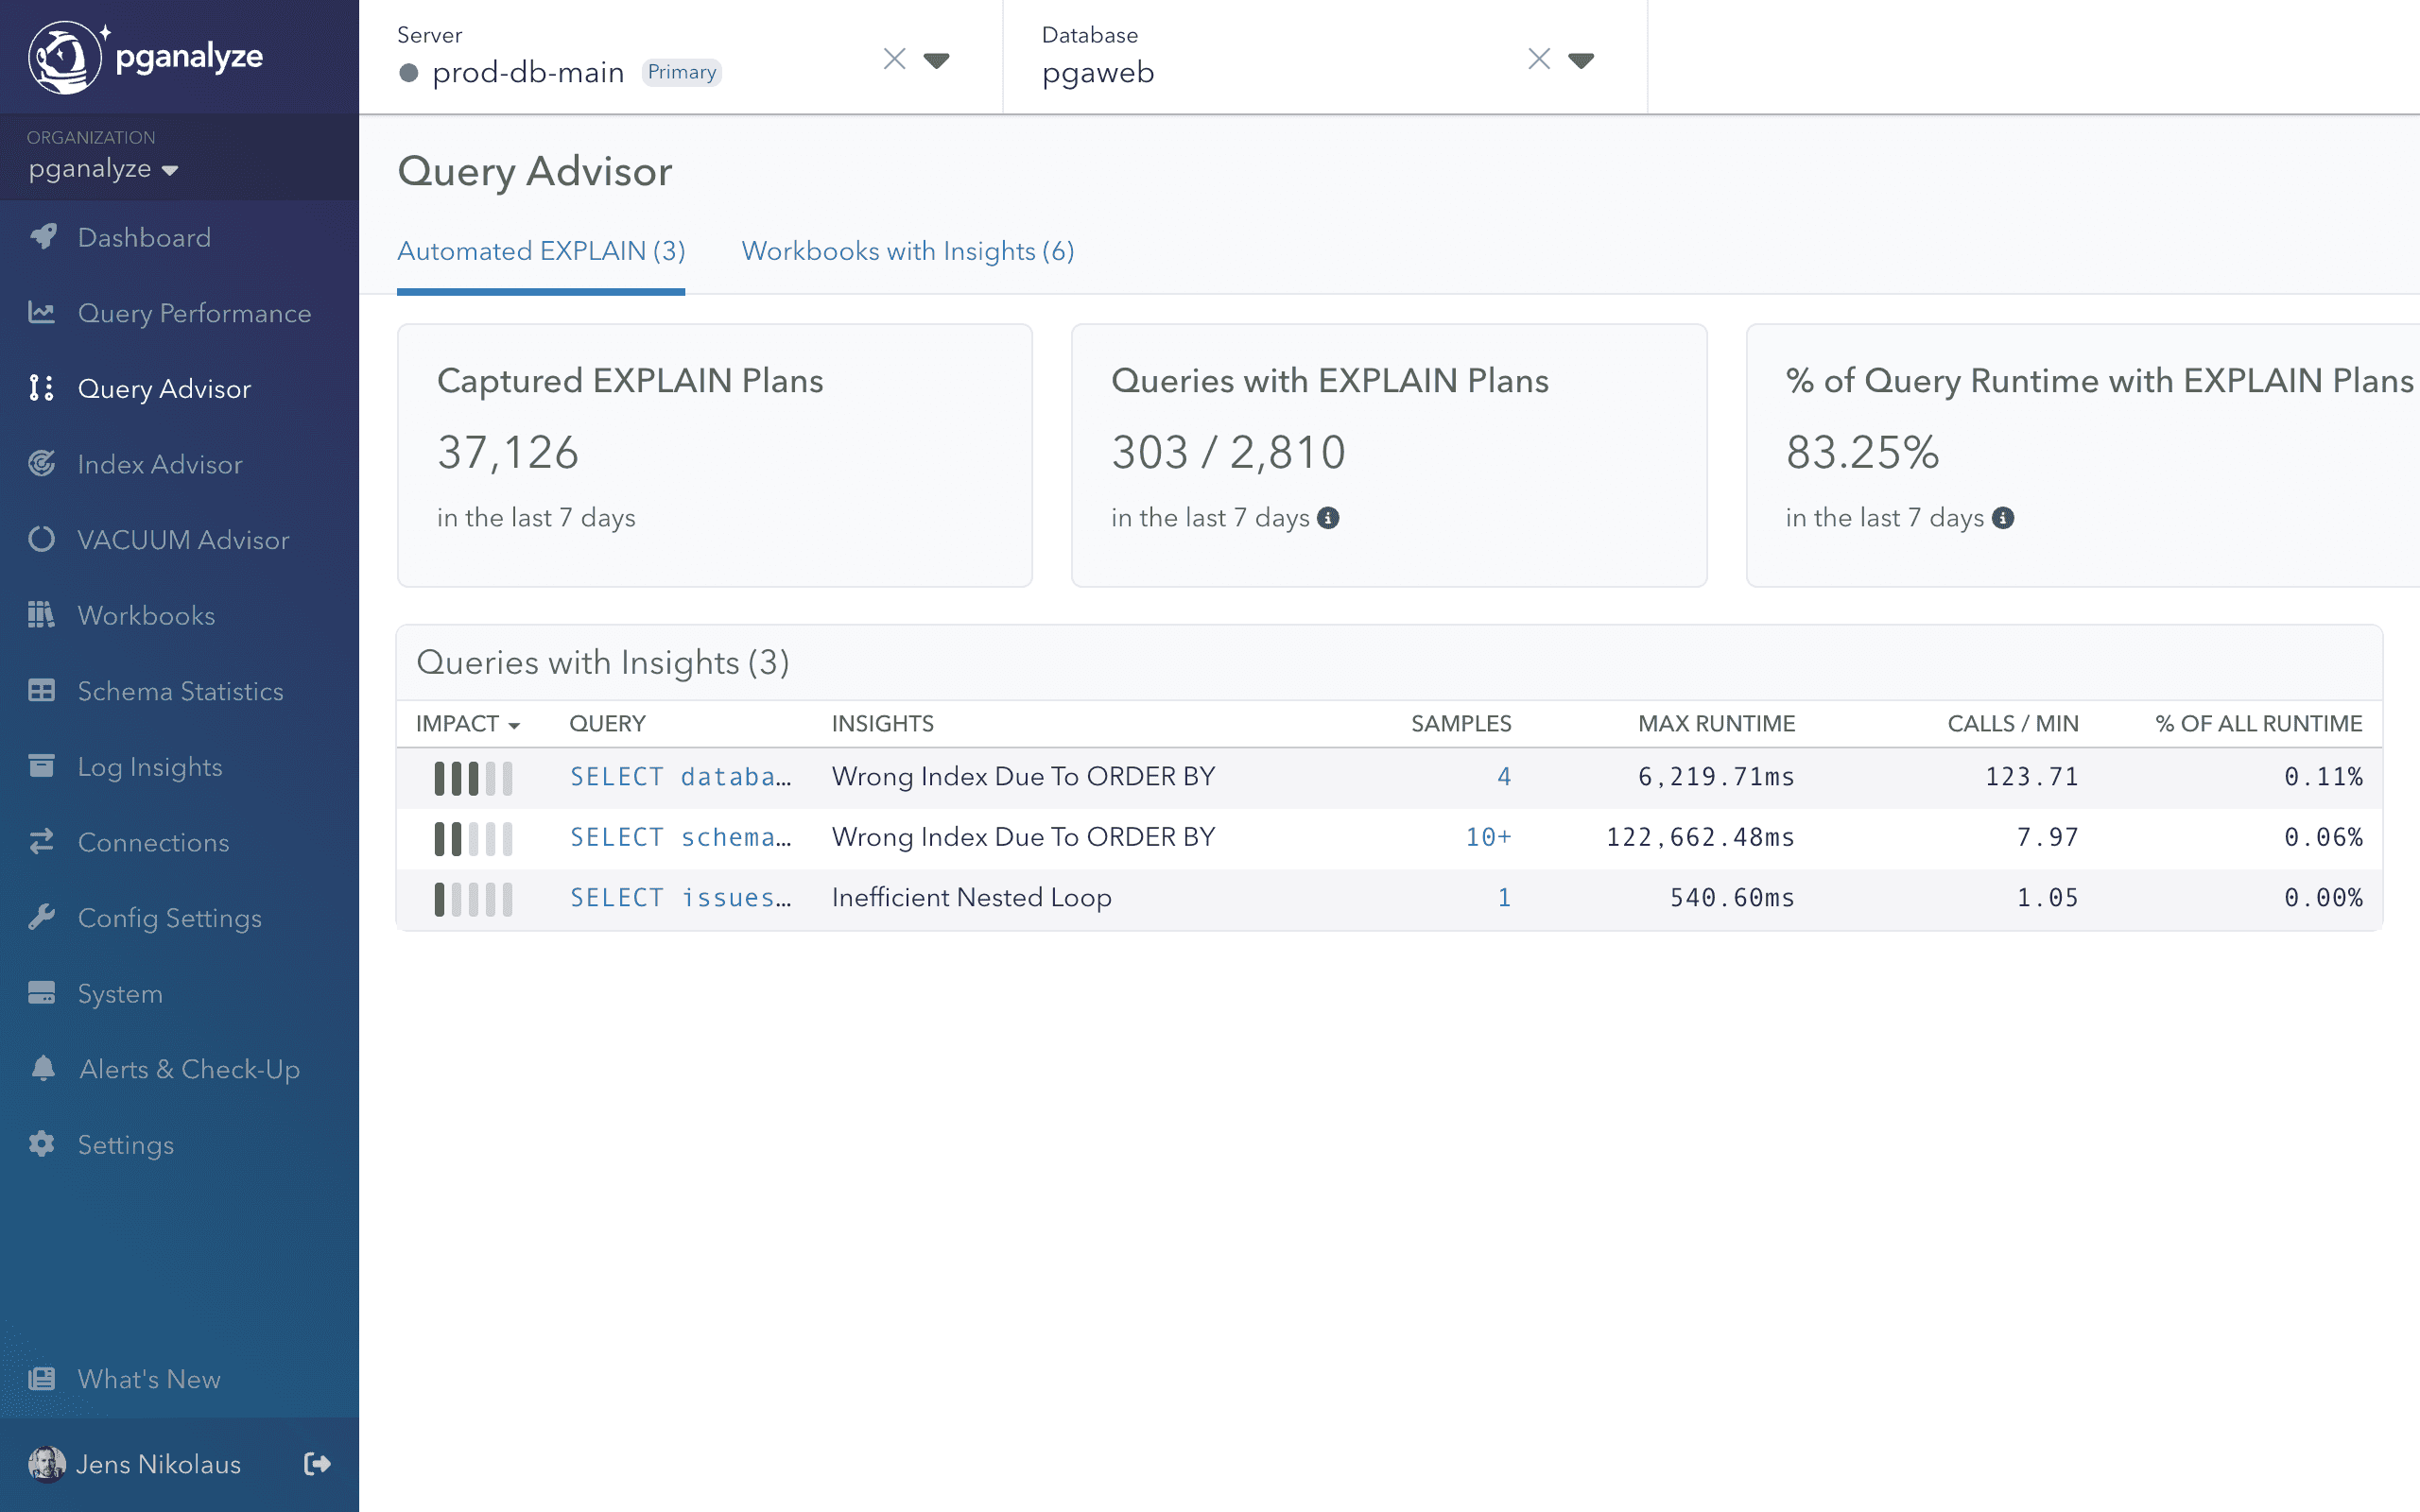Click the info icon in Queries with EXPLAIN Plans

click(1328, 518)
